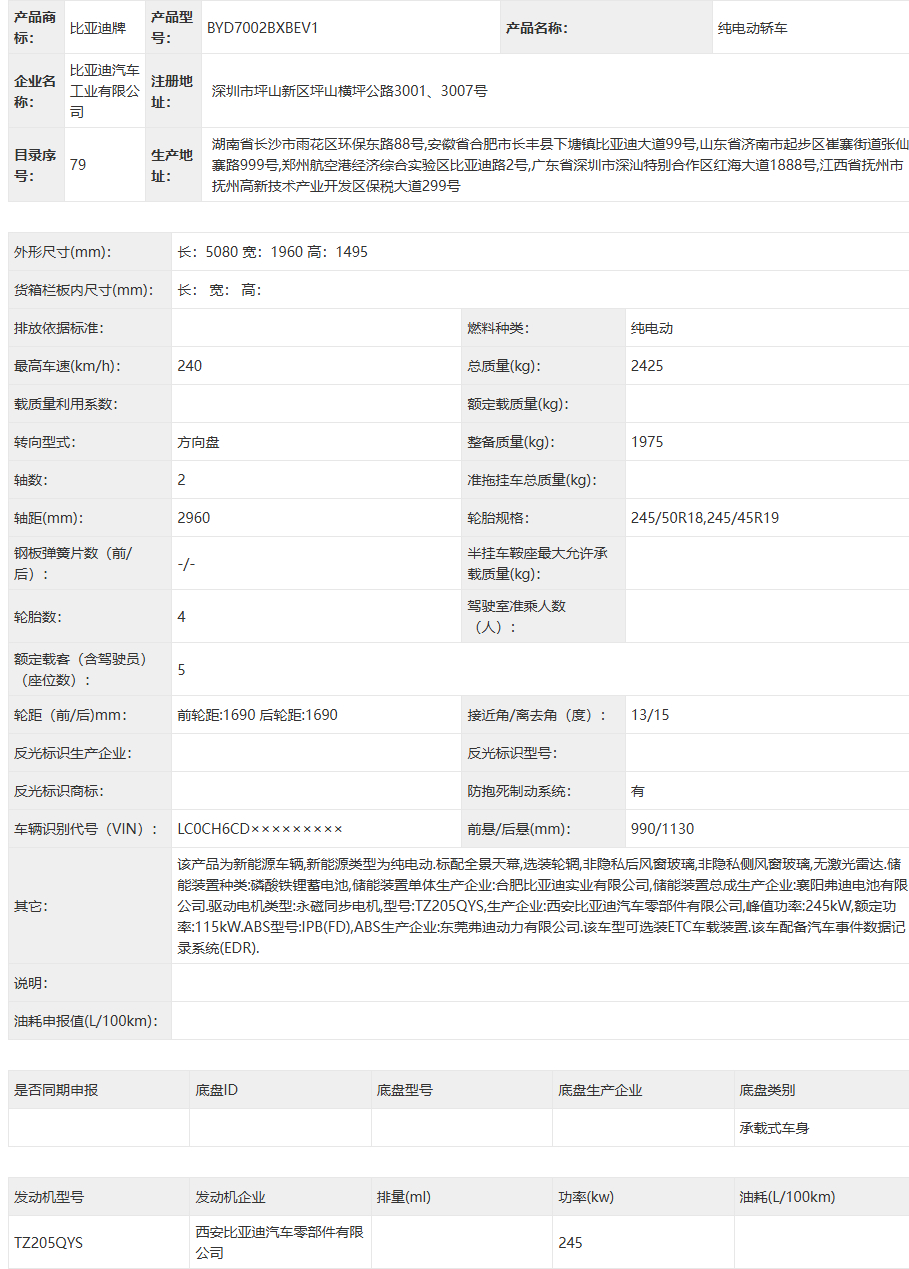Click engine model value TZ205QYS
The image size is (909, 1269).
[x=48, y=1243]
